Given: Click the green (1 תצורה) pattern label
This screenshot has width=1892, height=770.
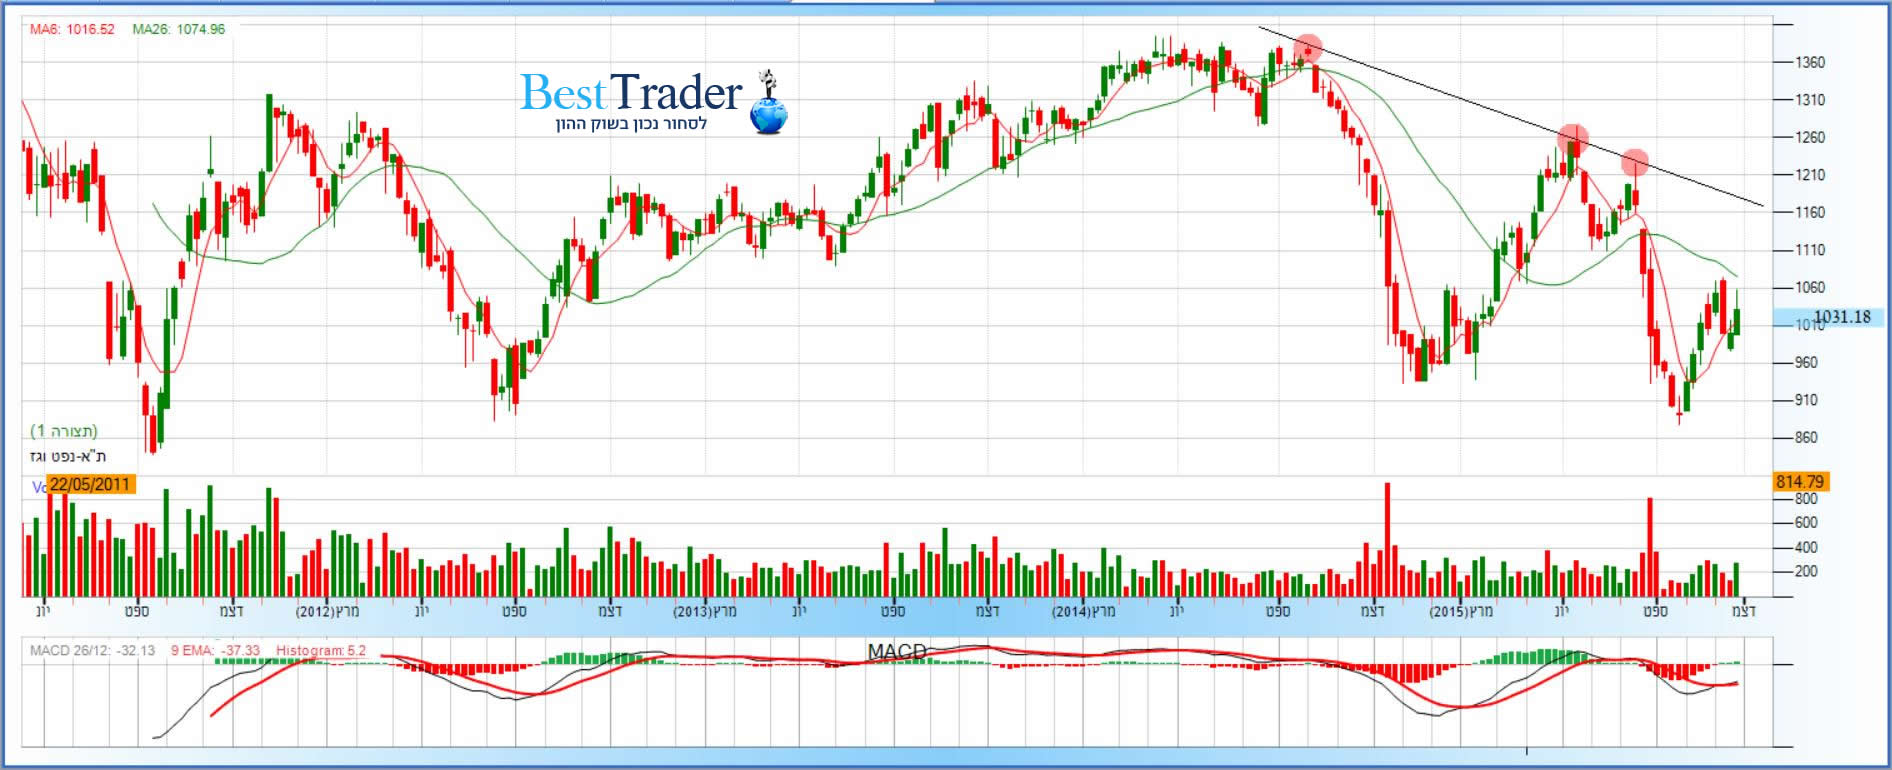Looking at the screenshot, I should point(64,431).
